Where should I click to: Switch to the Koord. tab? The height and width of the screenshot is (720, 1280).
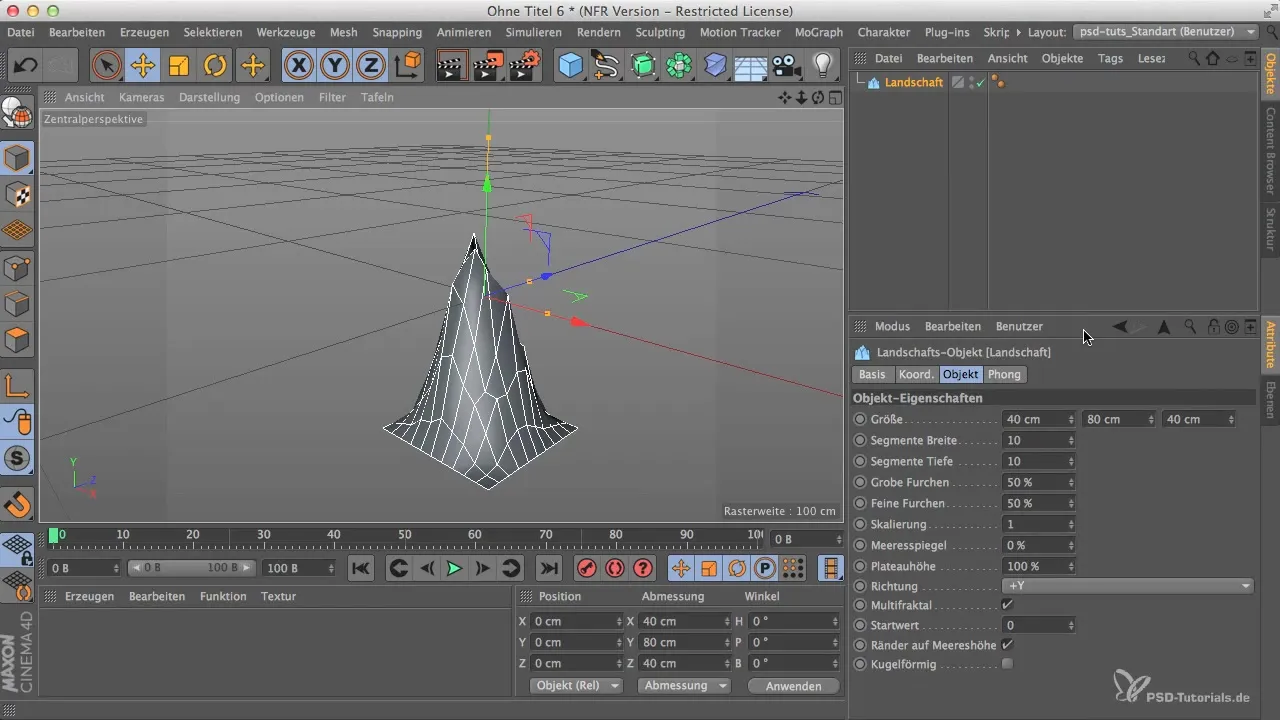pos(916,374)
